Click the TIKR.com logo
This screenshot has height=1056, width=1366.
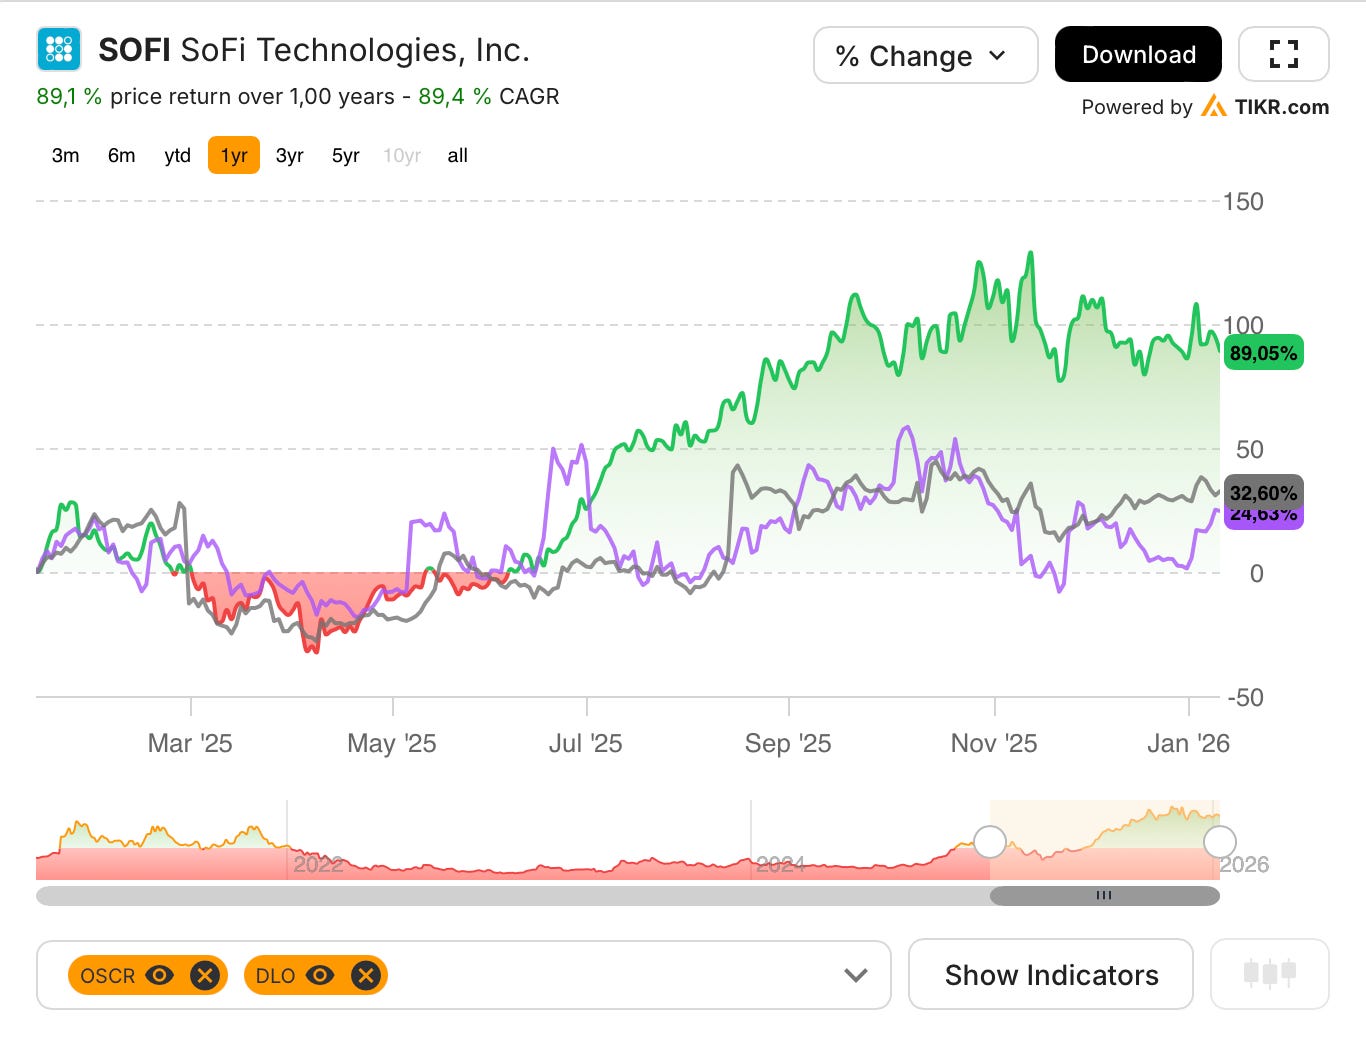pos(1265,107)
